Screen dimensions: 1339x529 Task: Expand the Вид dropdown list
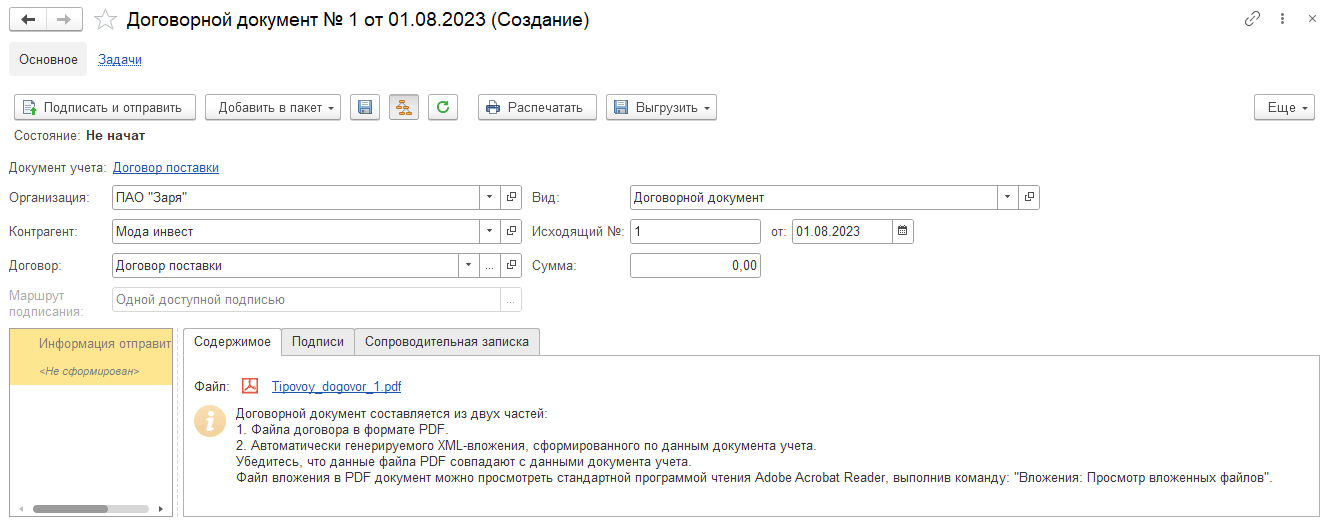point(1008,198)
